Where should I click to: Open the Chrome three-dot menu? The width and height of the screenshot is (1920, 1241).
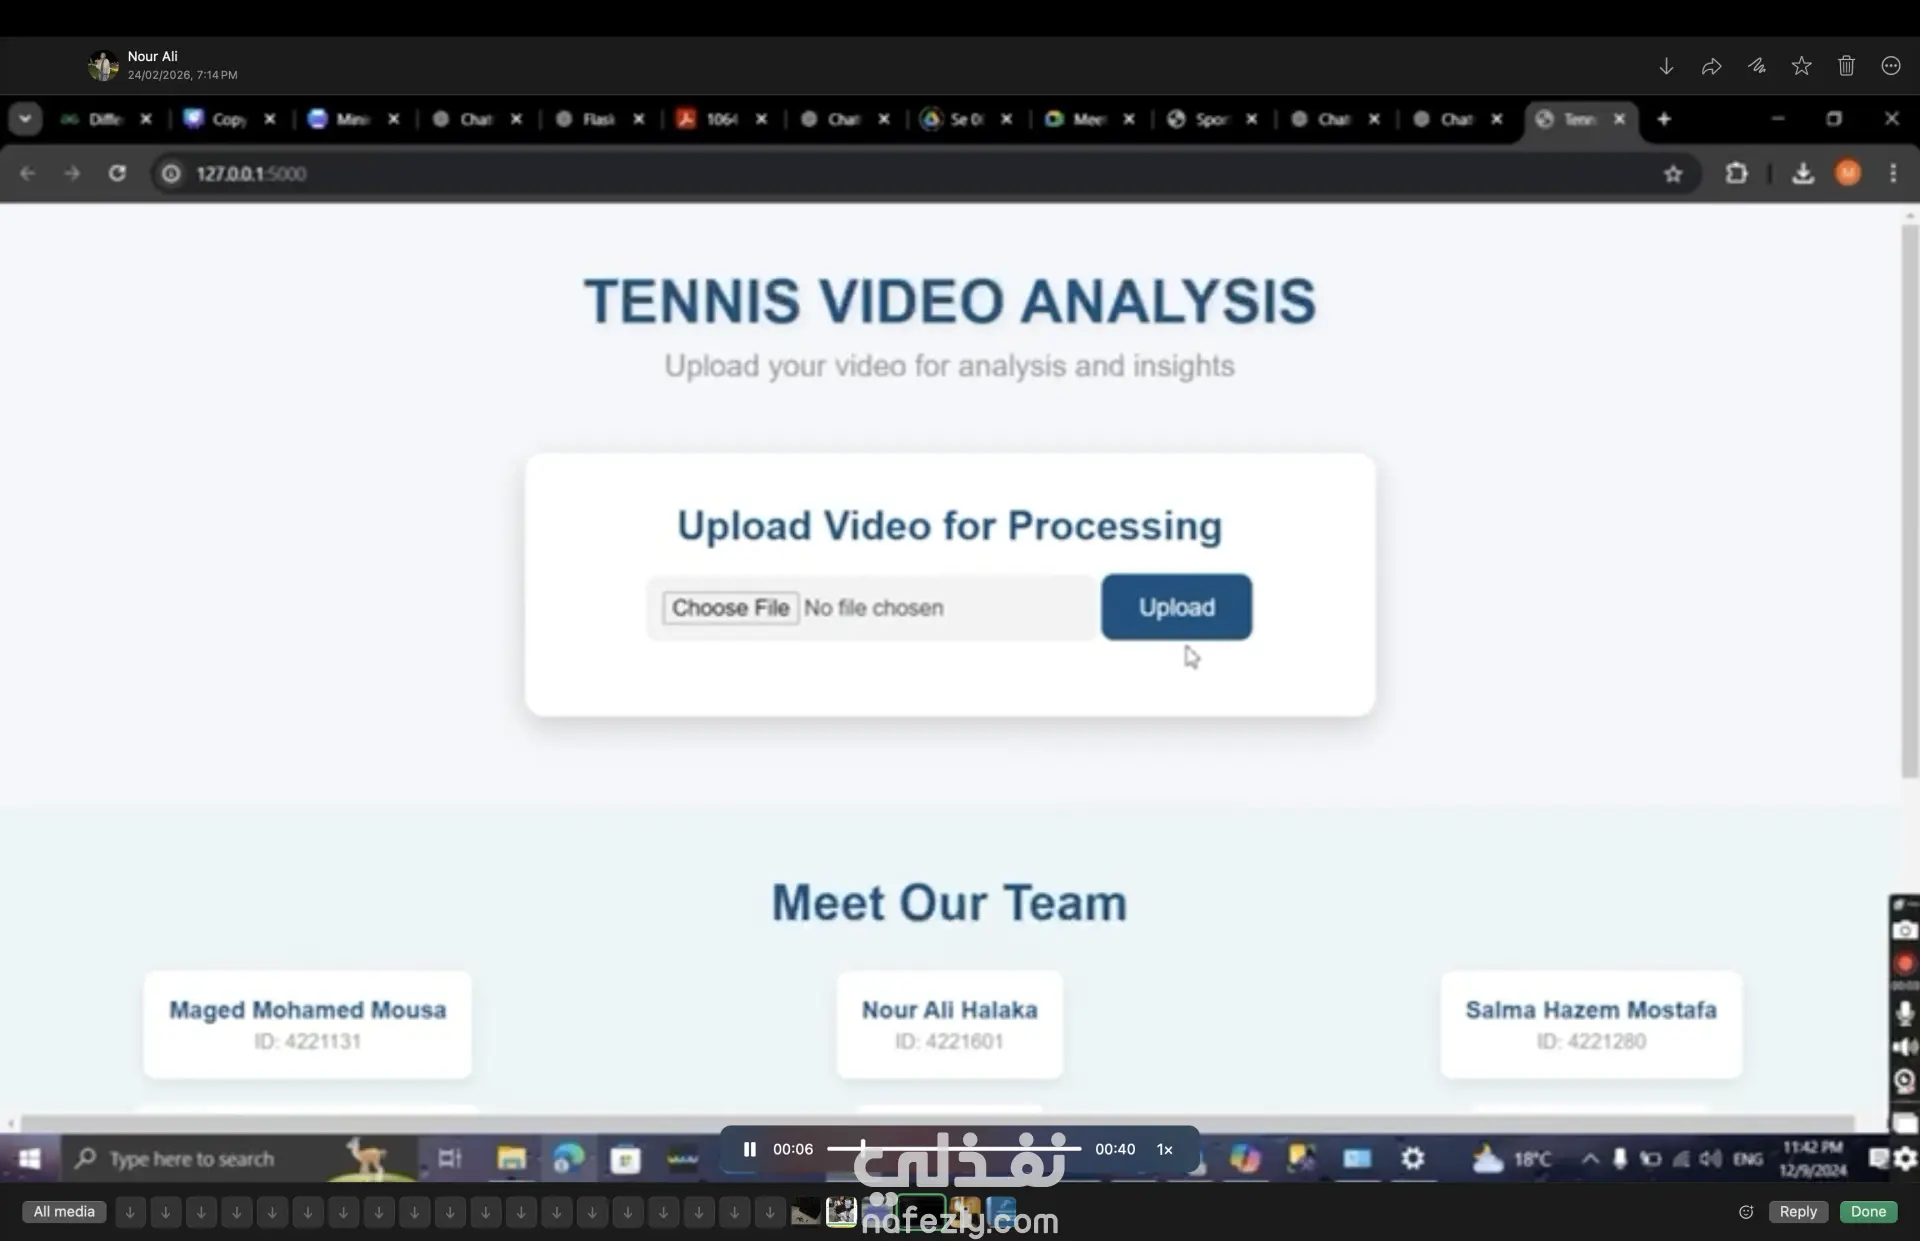tap(1893, 173)
